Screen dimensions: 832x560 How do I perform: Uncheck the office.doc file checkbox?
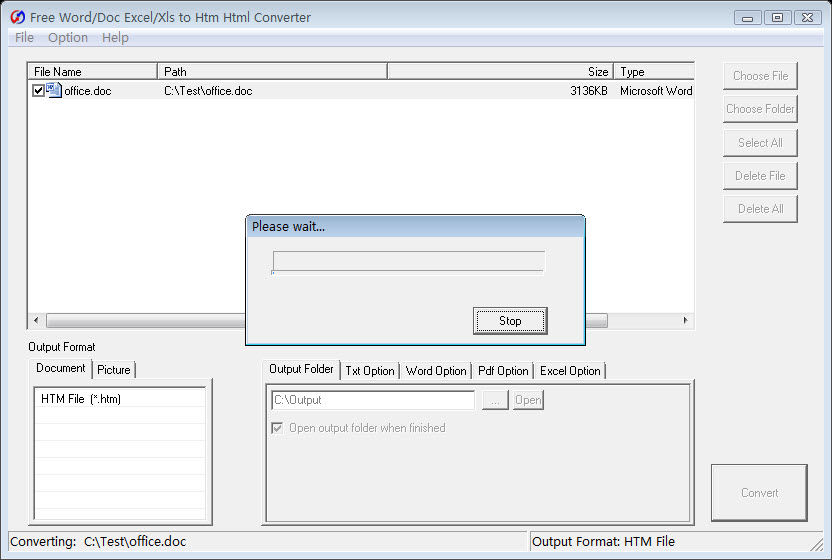coord(38,90)
